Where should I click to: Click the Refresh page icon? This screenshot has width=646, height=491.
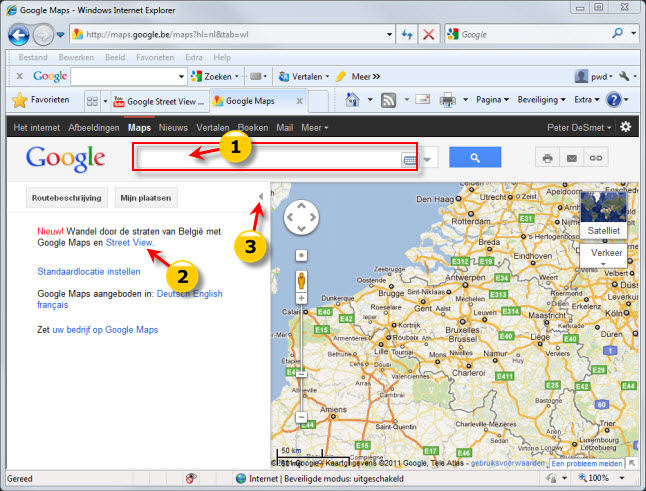click(x=407, y=35)
